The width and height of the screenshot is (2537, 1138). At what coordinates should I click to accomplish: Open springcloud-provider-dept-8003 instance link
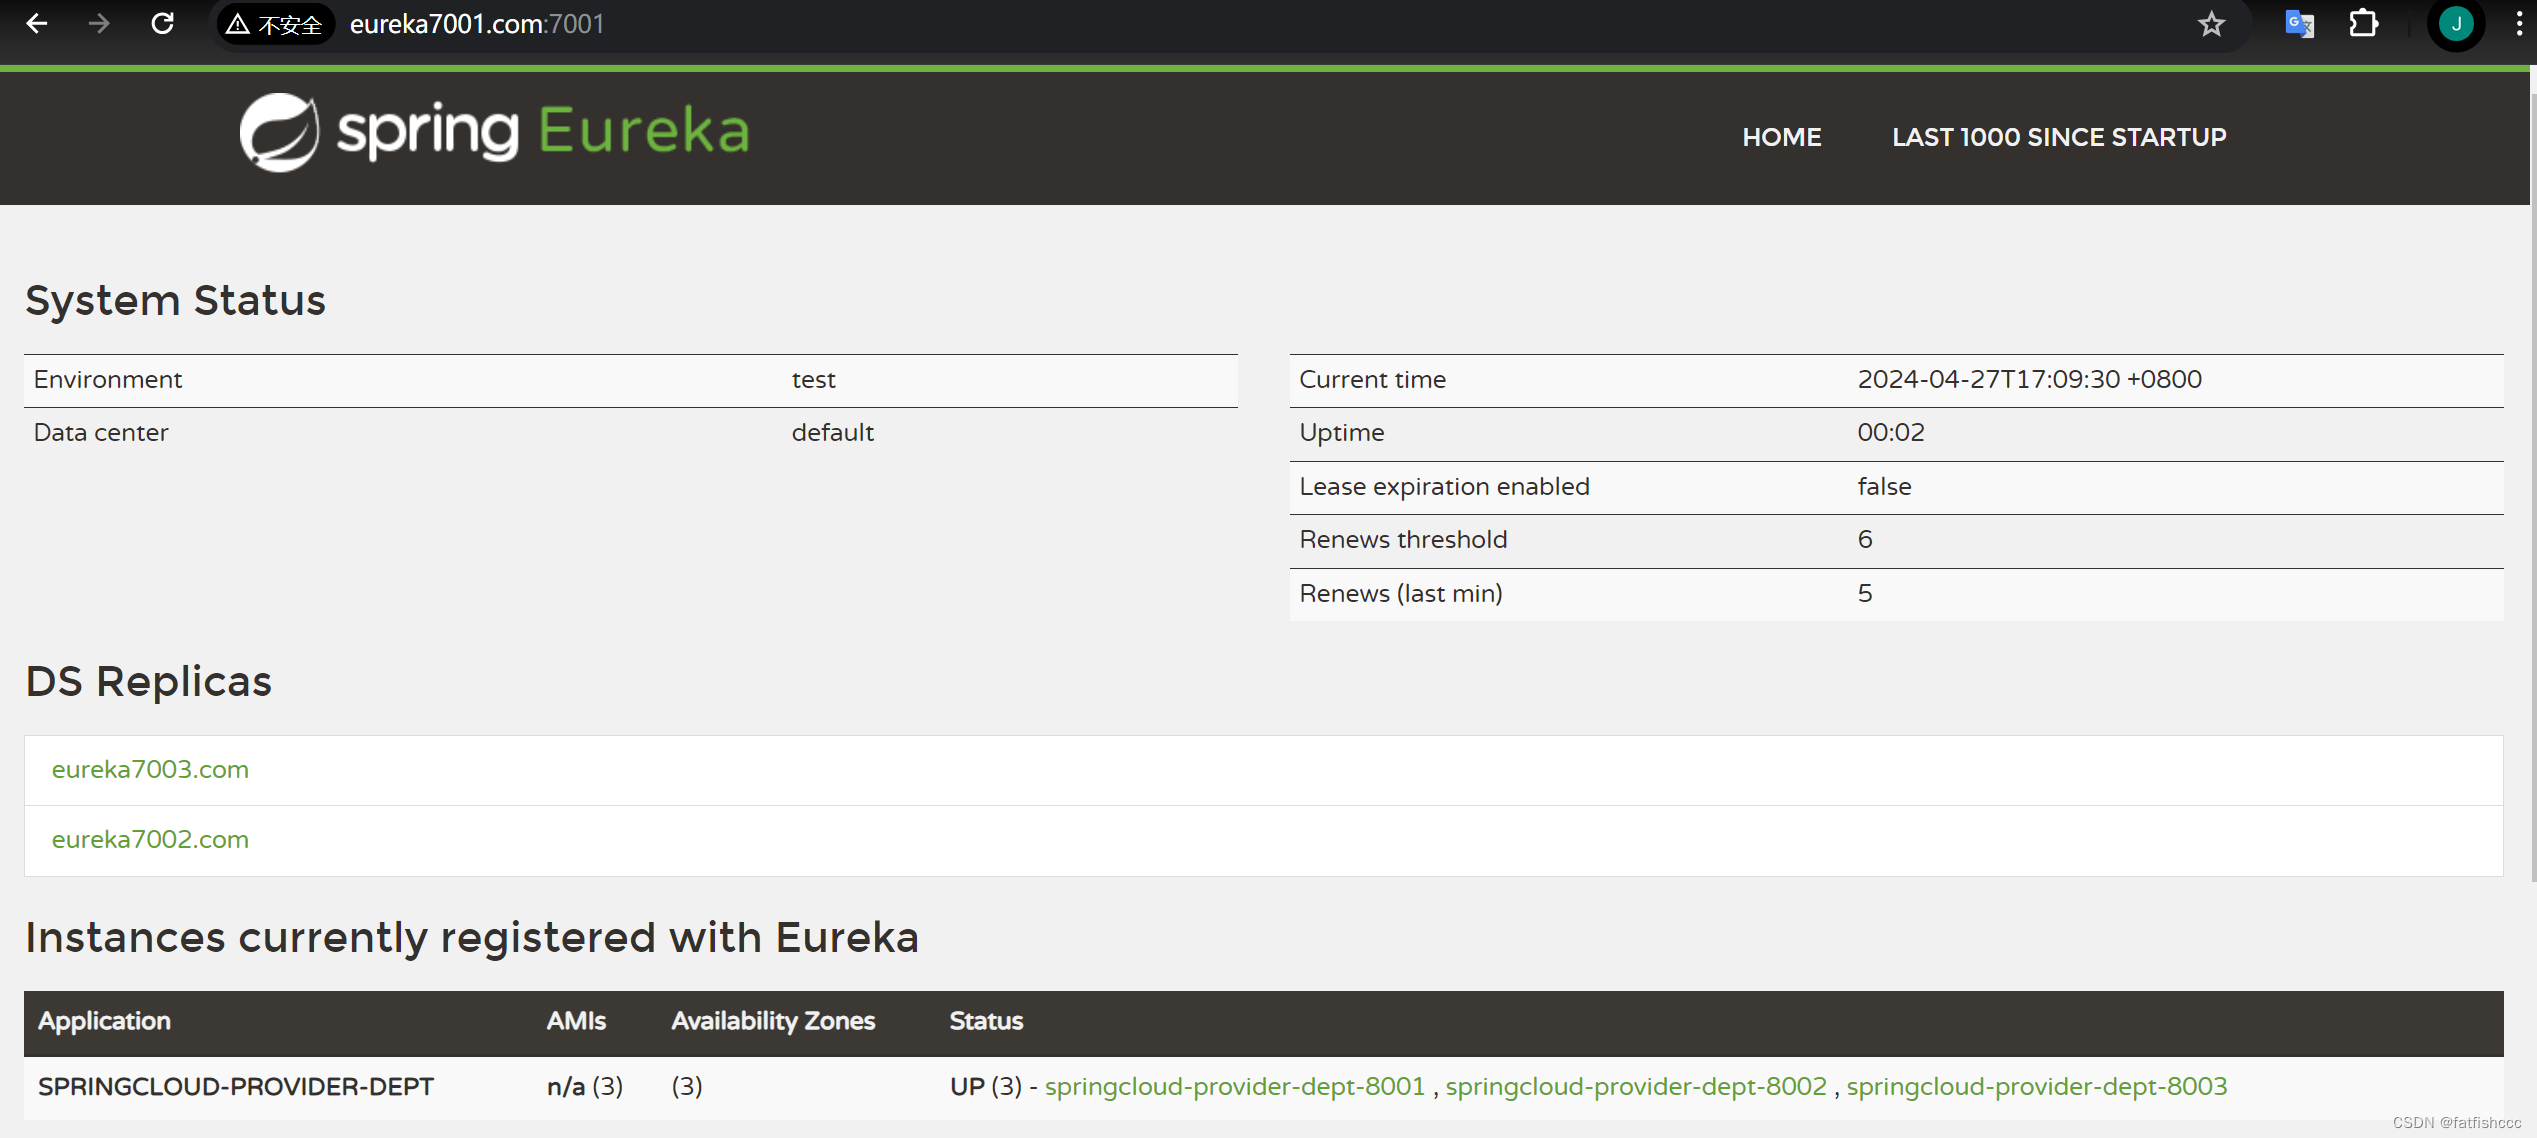[2036, 1086]
